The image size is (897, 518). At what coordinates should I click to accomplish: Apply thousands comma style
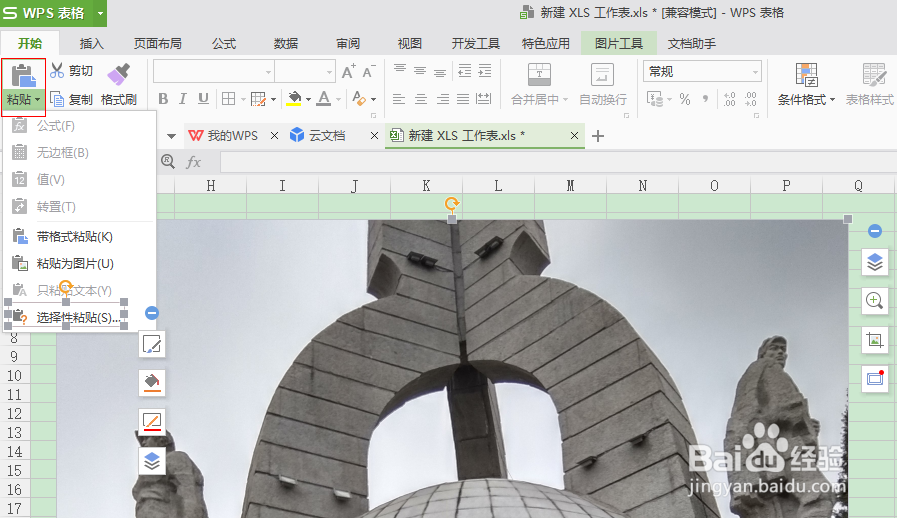coord(705,99)
